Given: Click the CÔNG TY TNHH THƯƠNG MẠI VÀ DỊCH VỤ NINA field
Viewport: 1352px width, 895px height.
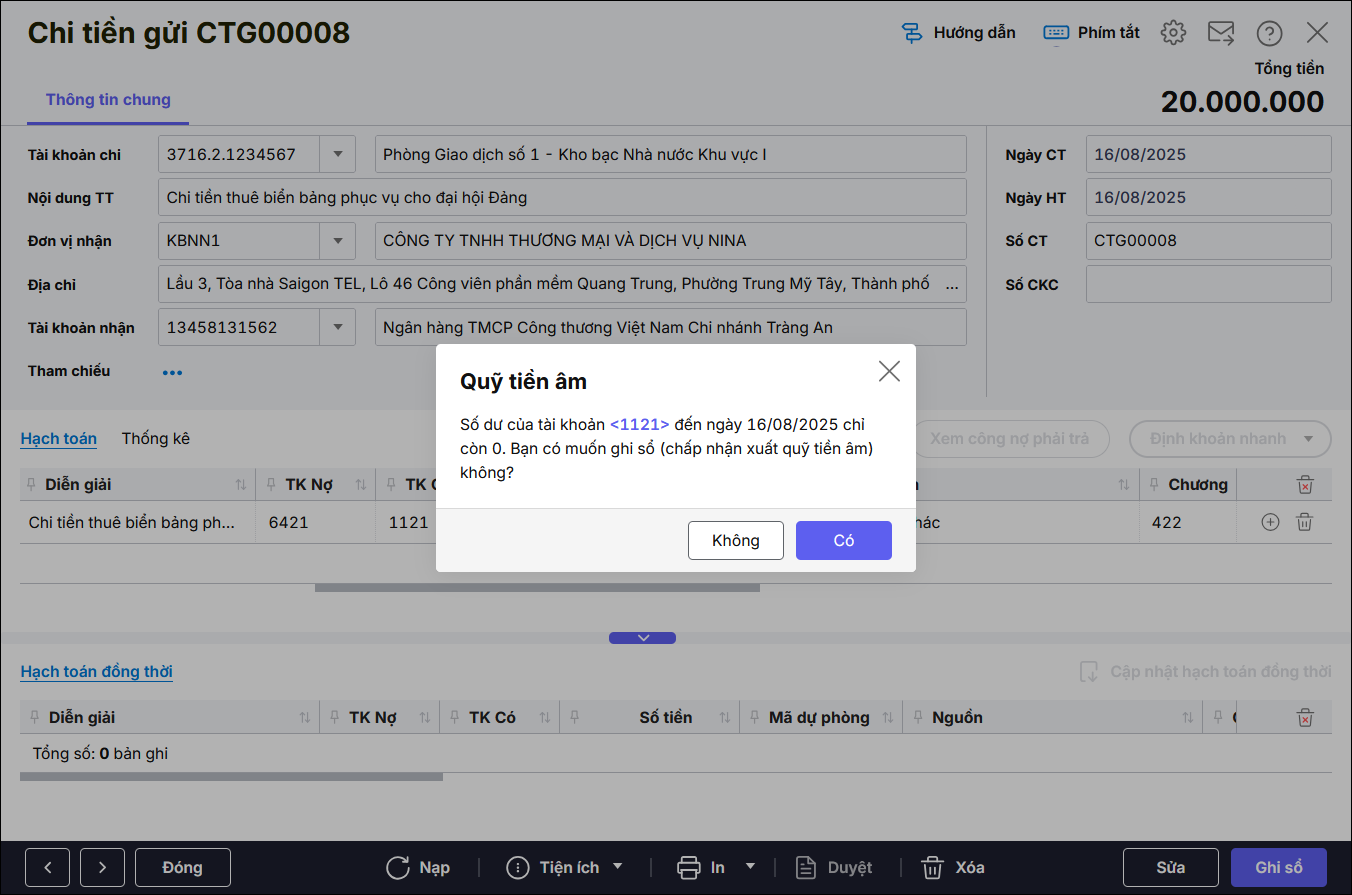Looking at the screenshot, I should [671, 241].
